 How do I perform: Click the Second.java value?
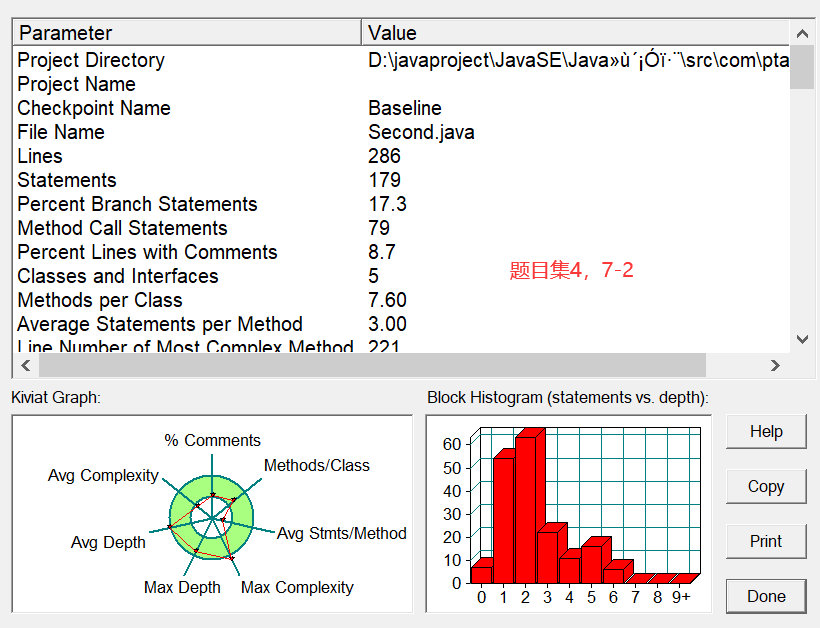coord(421,132)
